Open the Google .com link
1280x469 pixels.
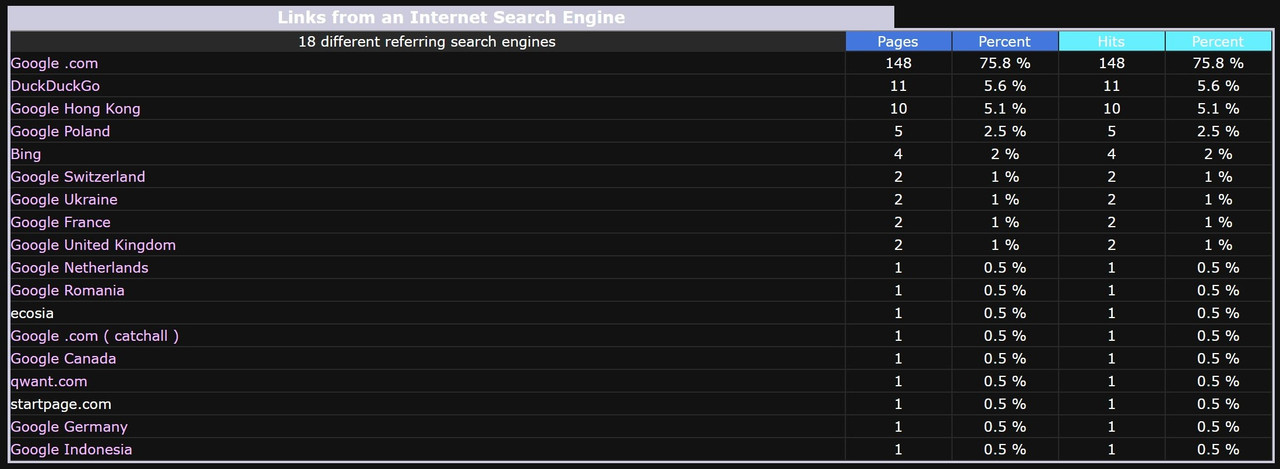tap(54, 63)
